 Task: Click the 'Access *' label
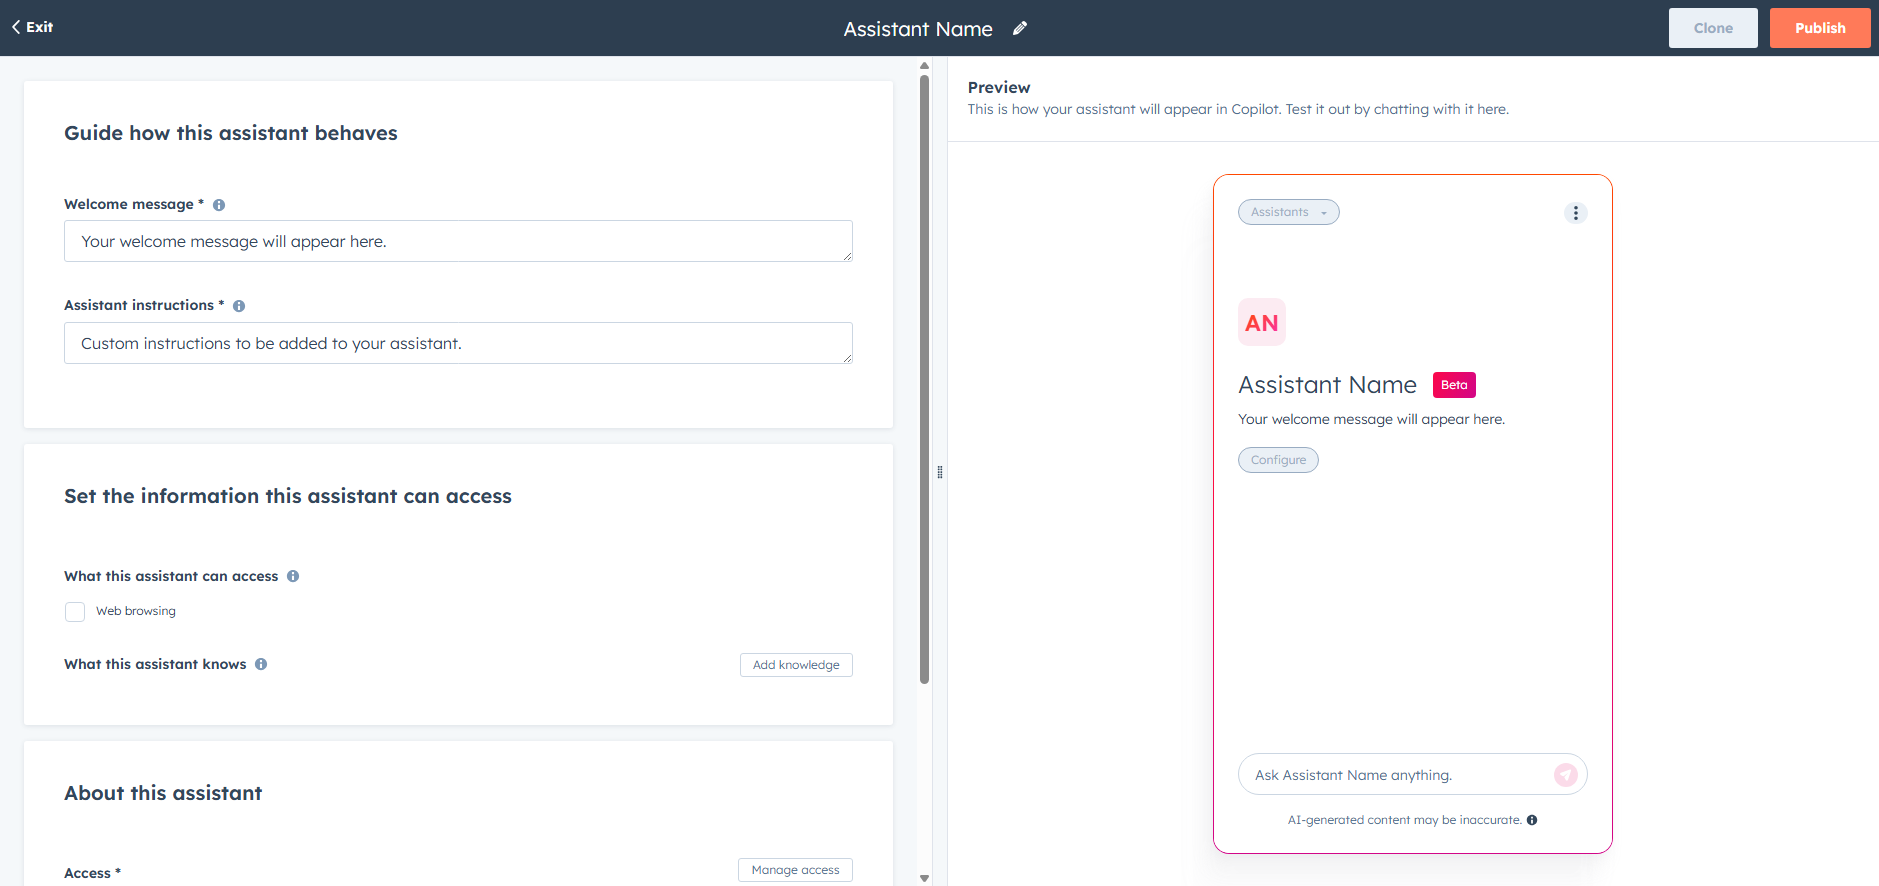tap(92, 873)
